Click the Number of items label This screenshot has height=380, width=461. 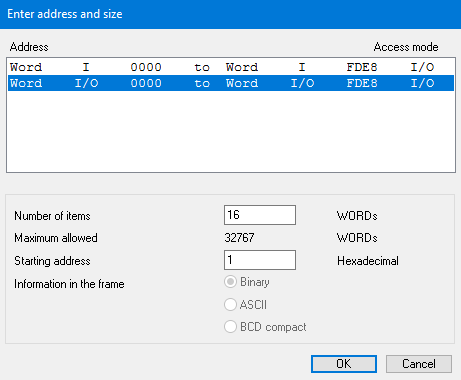(52, 216)
